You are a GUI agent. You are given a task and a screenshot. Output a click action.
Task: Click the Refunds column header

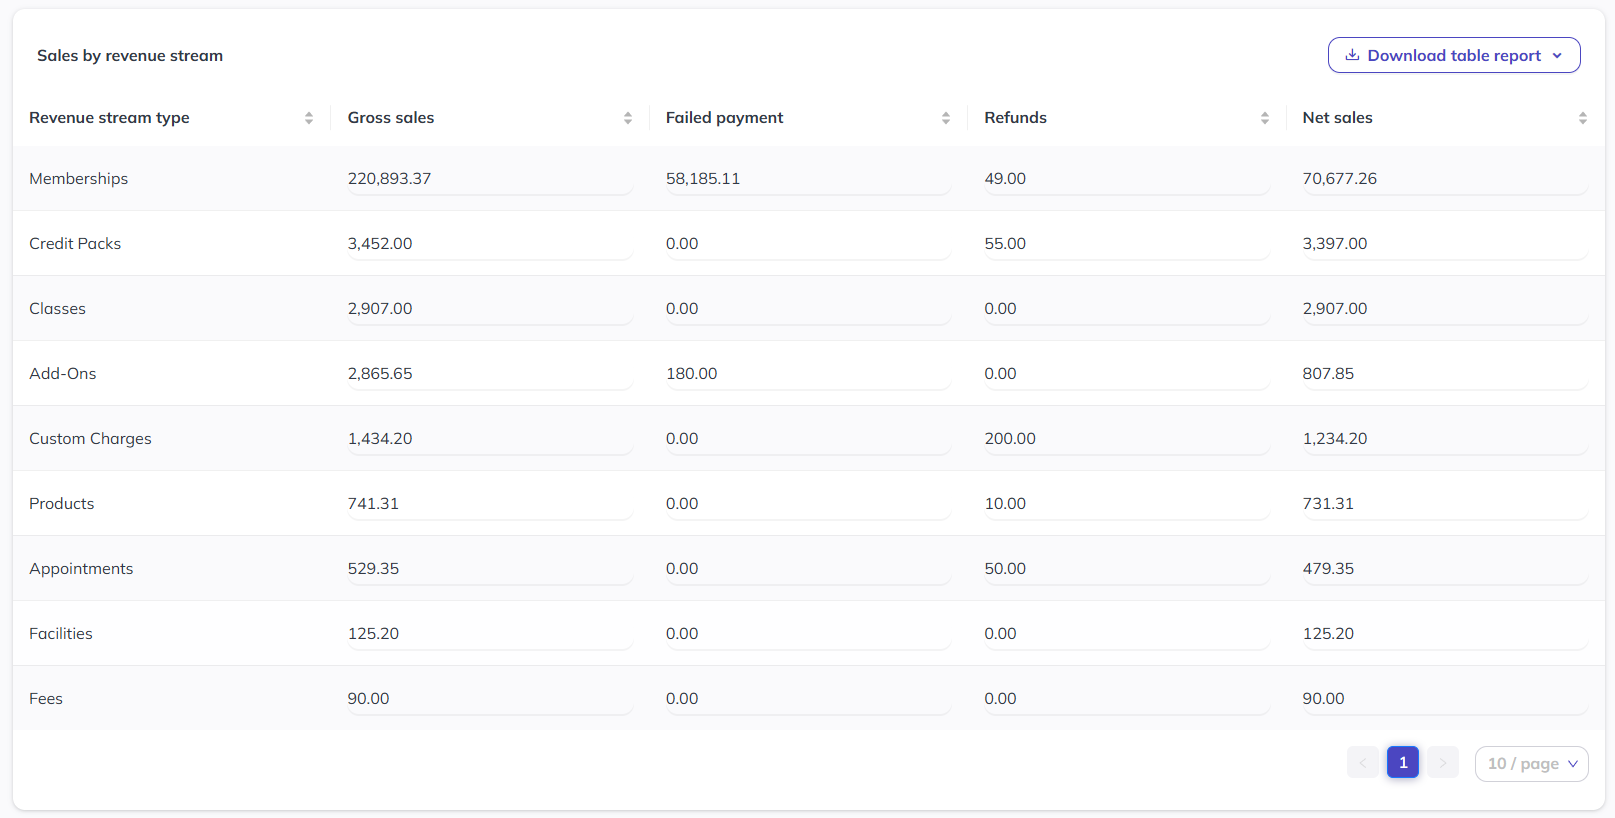coord(1127,118)
